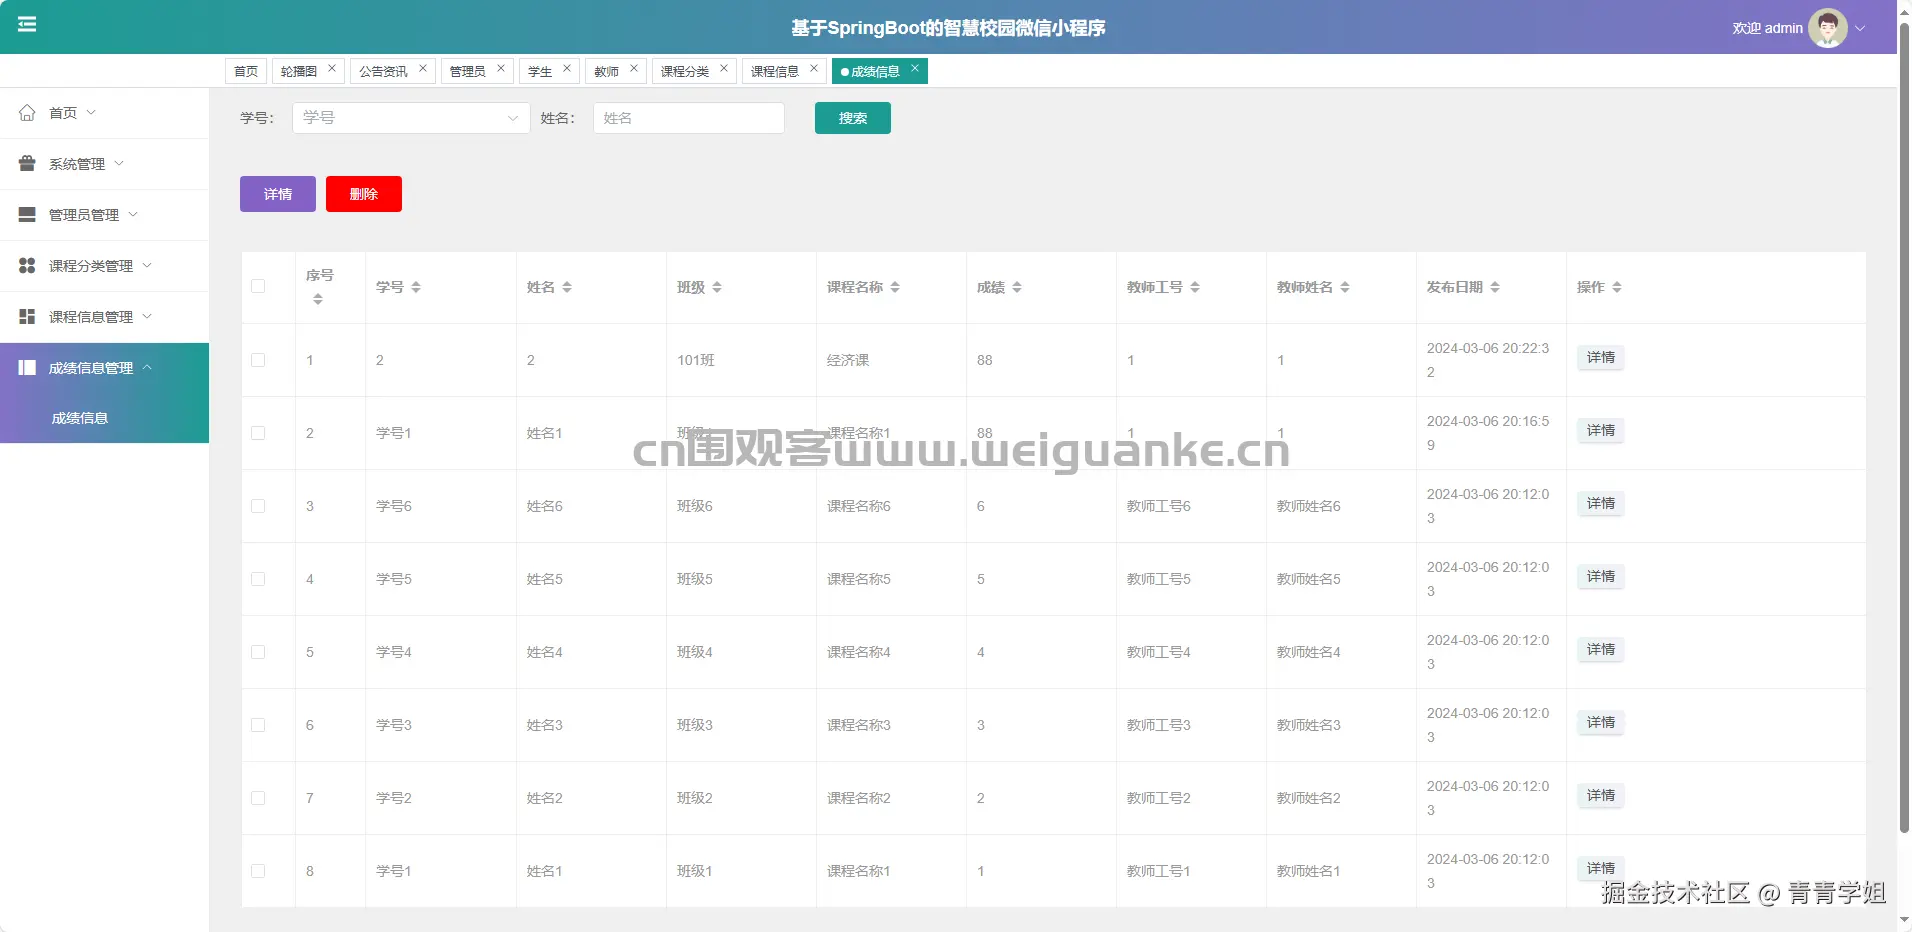
Task: Click the 课程信息管理 sidebar icon
Action: tap(27, 317)
